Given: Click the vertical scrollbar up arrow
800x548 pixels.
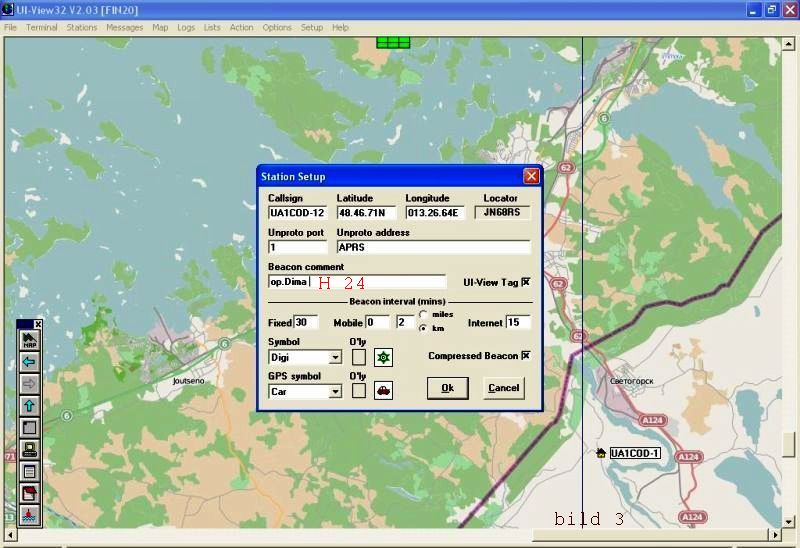Looking at the screenshot, I should [789, 44].
